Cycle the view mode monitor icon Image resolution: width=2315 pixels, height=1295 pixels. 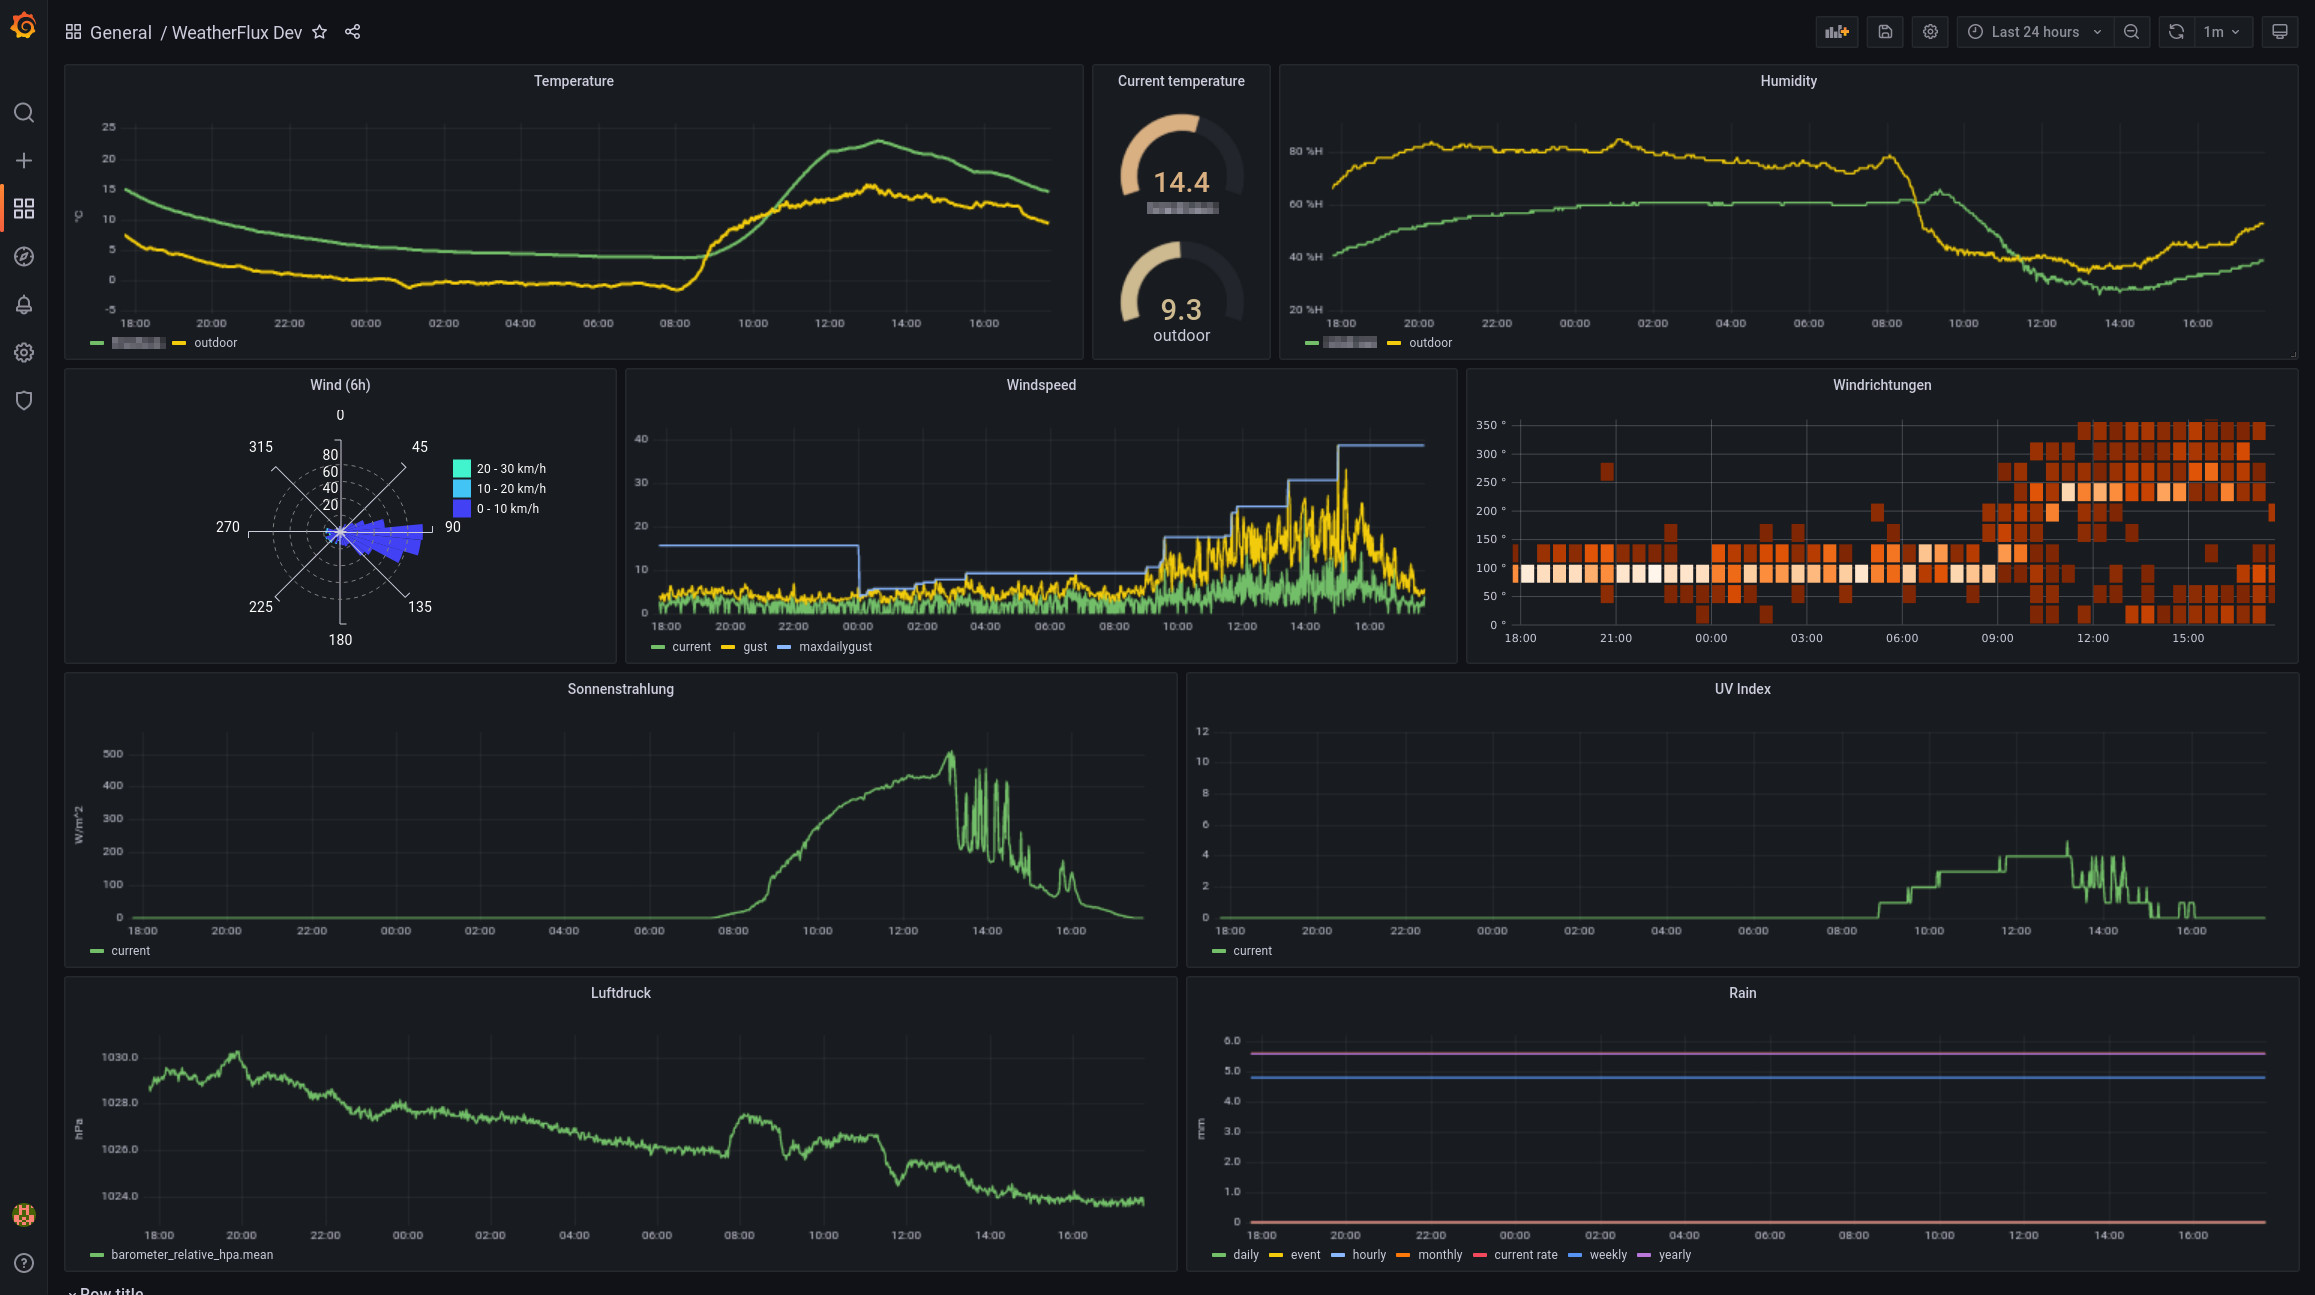[x=2280, y=32]
